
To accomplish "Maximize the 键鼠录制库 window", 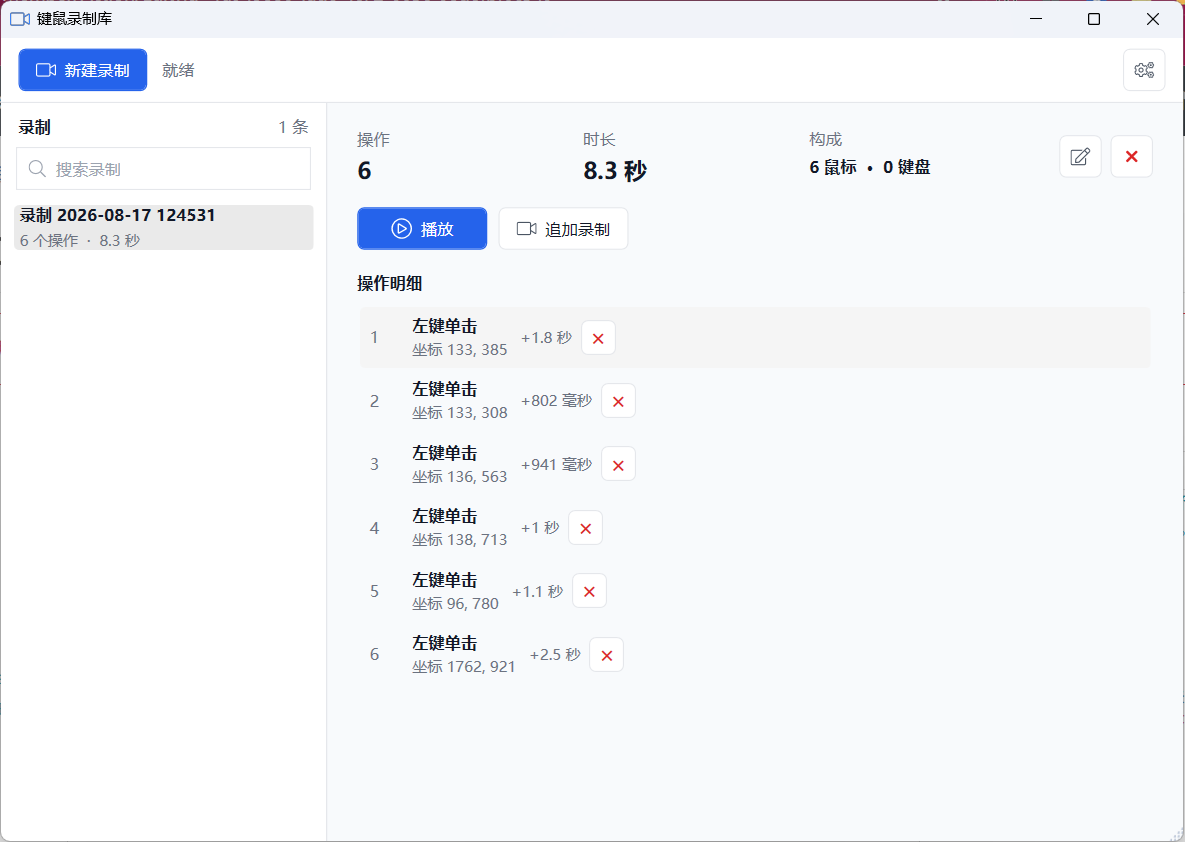I will [x=1094, y=19].
